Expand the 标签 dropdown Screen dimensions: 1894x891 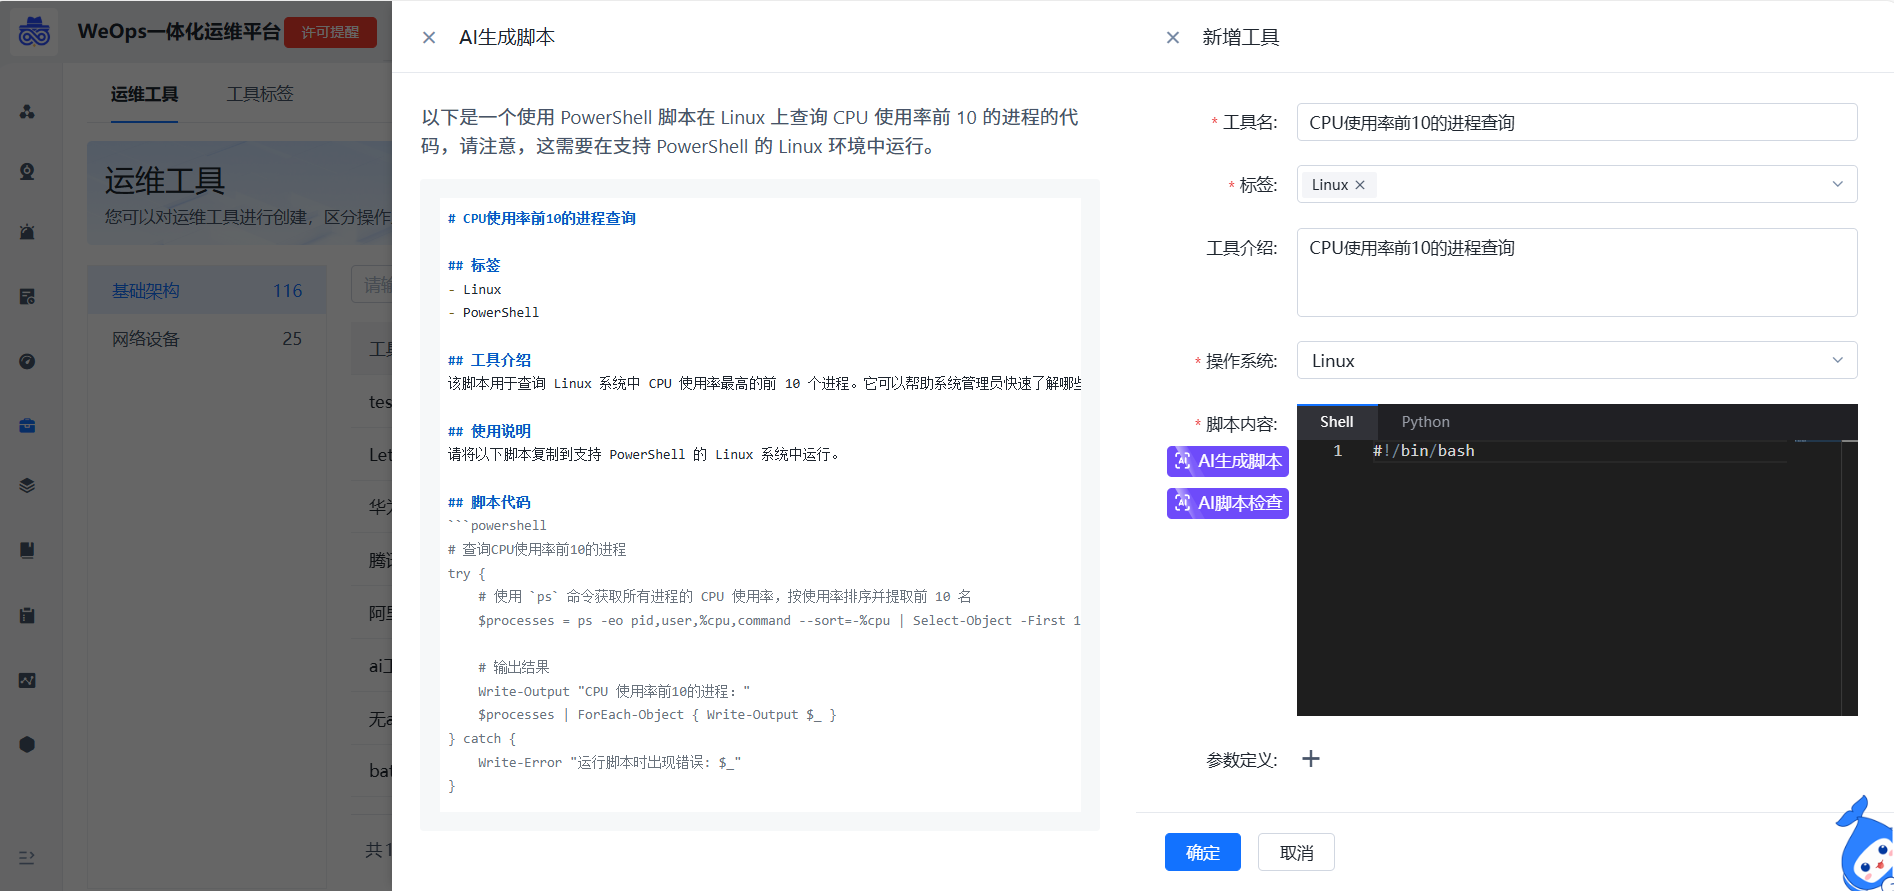pos(1836,184)
